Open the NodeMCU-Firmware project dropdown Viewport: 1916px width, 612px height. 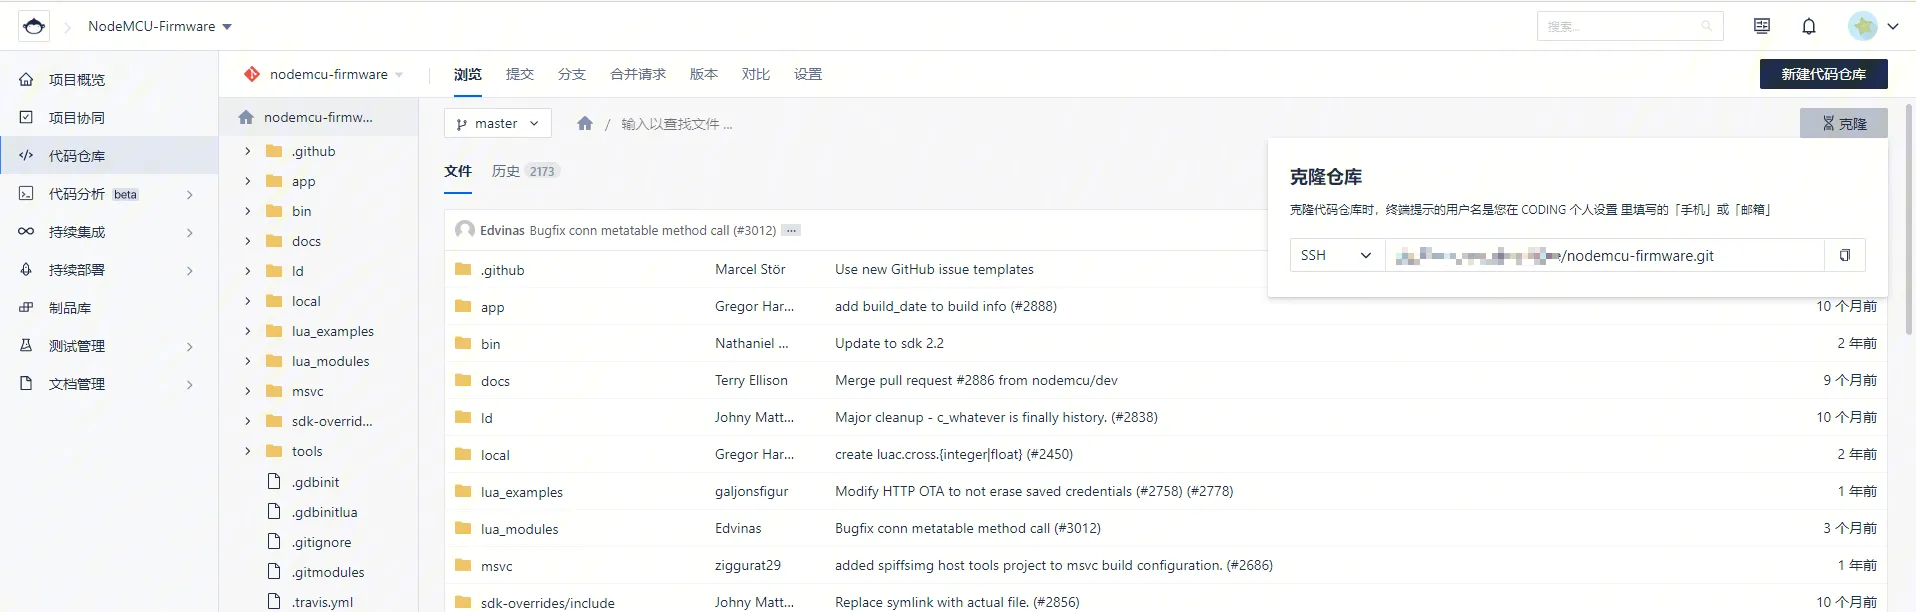(160, 27)
